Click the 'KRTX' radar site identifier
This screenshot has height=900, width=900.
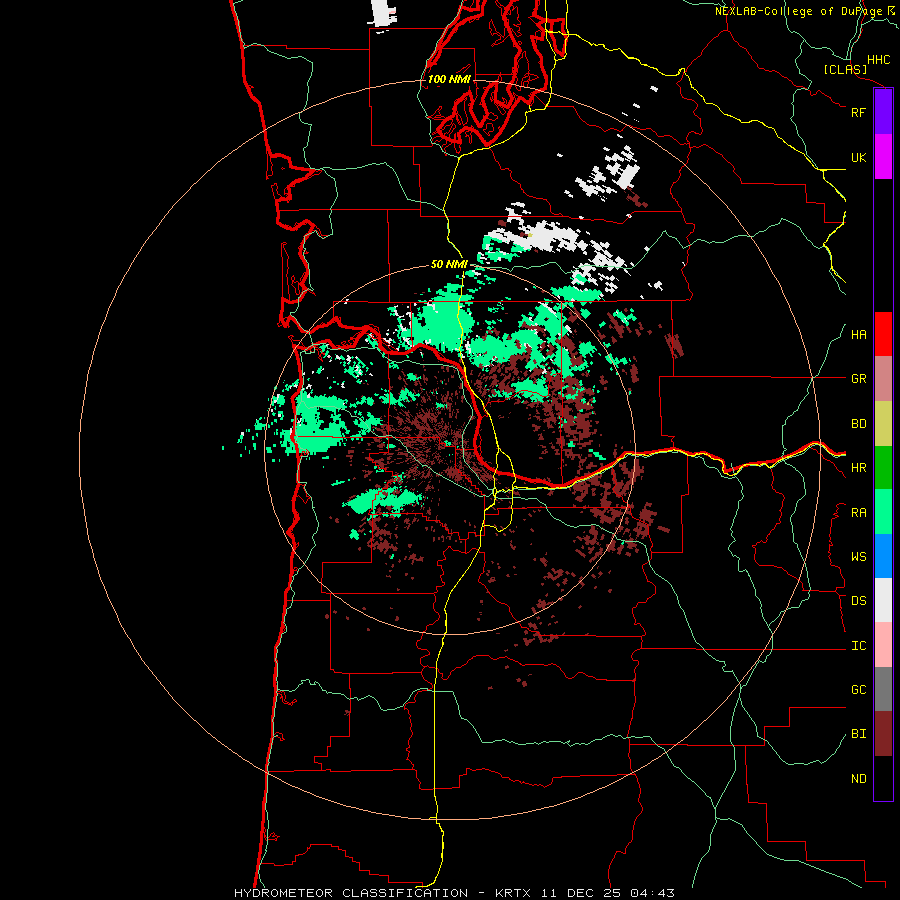click(513, 893)
